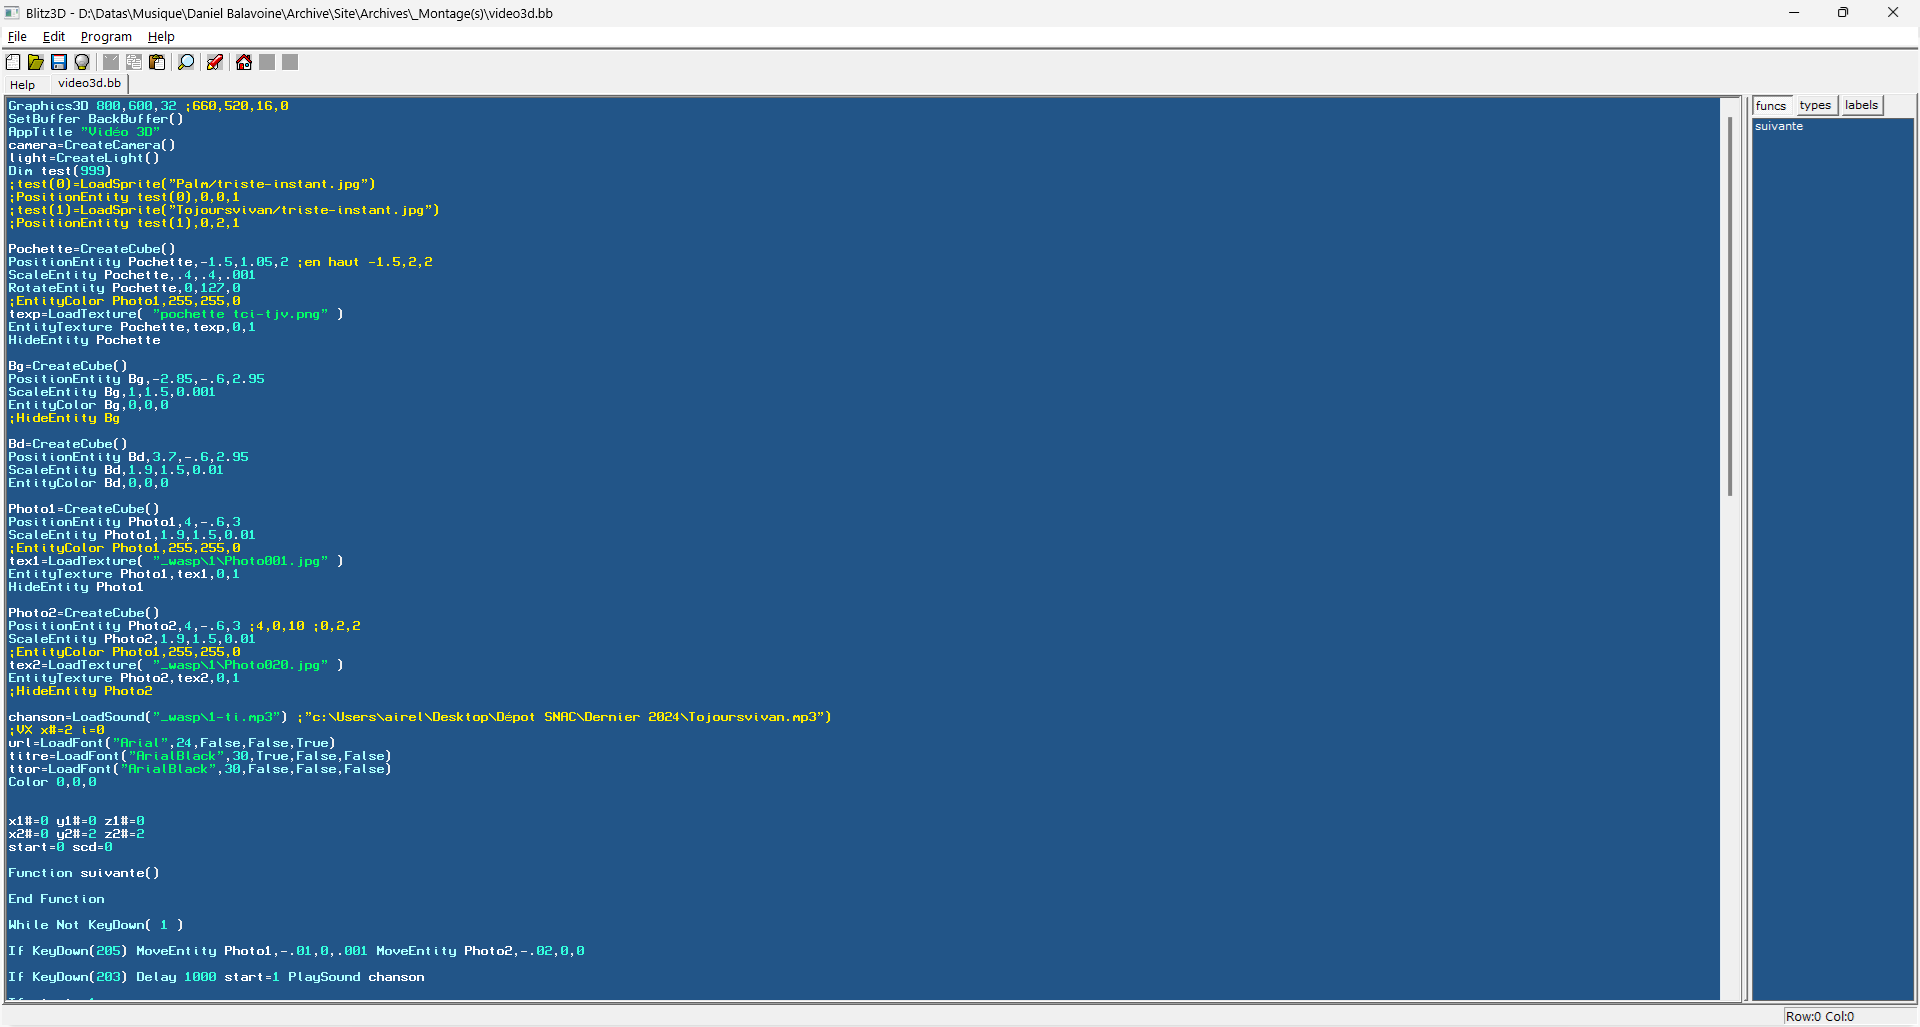Switch to the types tab
This screenshot has width=1920, height=1027.
1815,106
